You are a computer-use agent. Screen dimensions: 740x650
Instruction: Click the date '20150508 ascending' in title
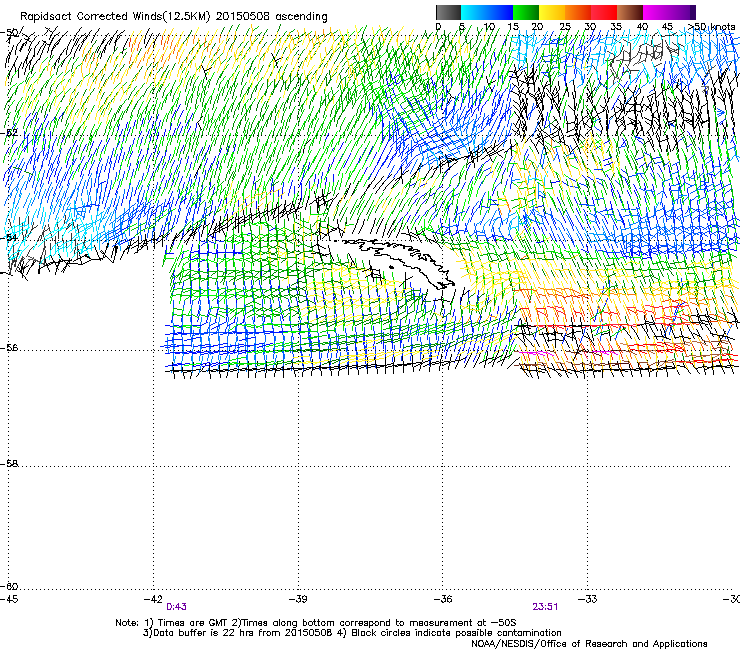271,16
